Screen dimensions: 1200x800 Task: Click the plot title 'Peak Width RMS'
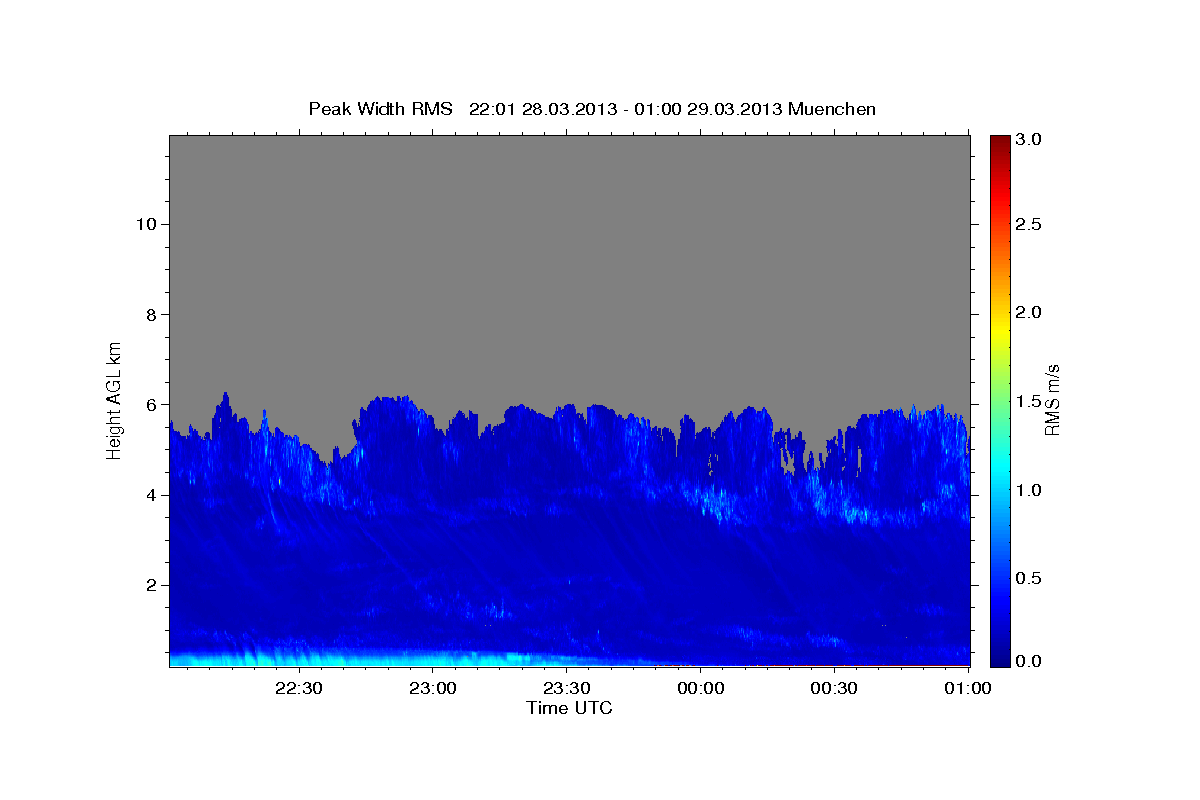point(380,108)
